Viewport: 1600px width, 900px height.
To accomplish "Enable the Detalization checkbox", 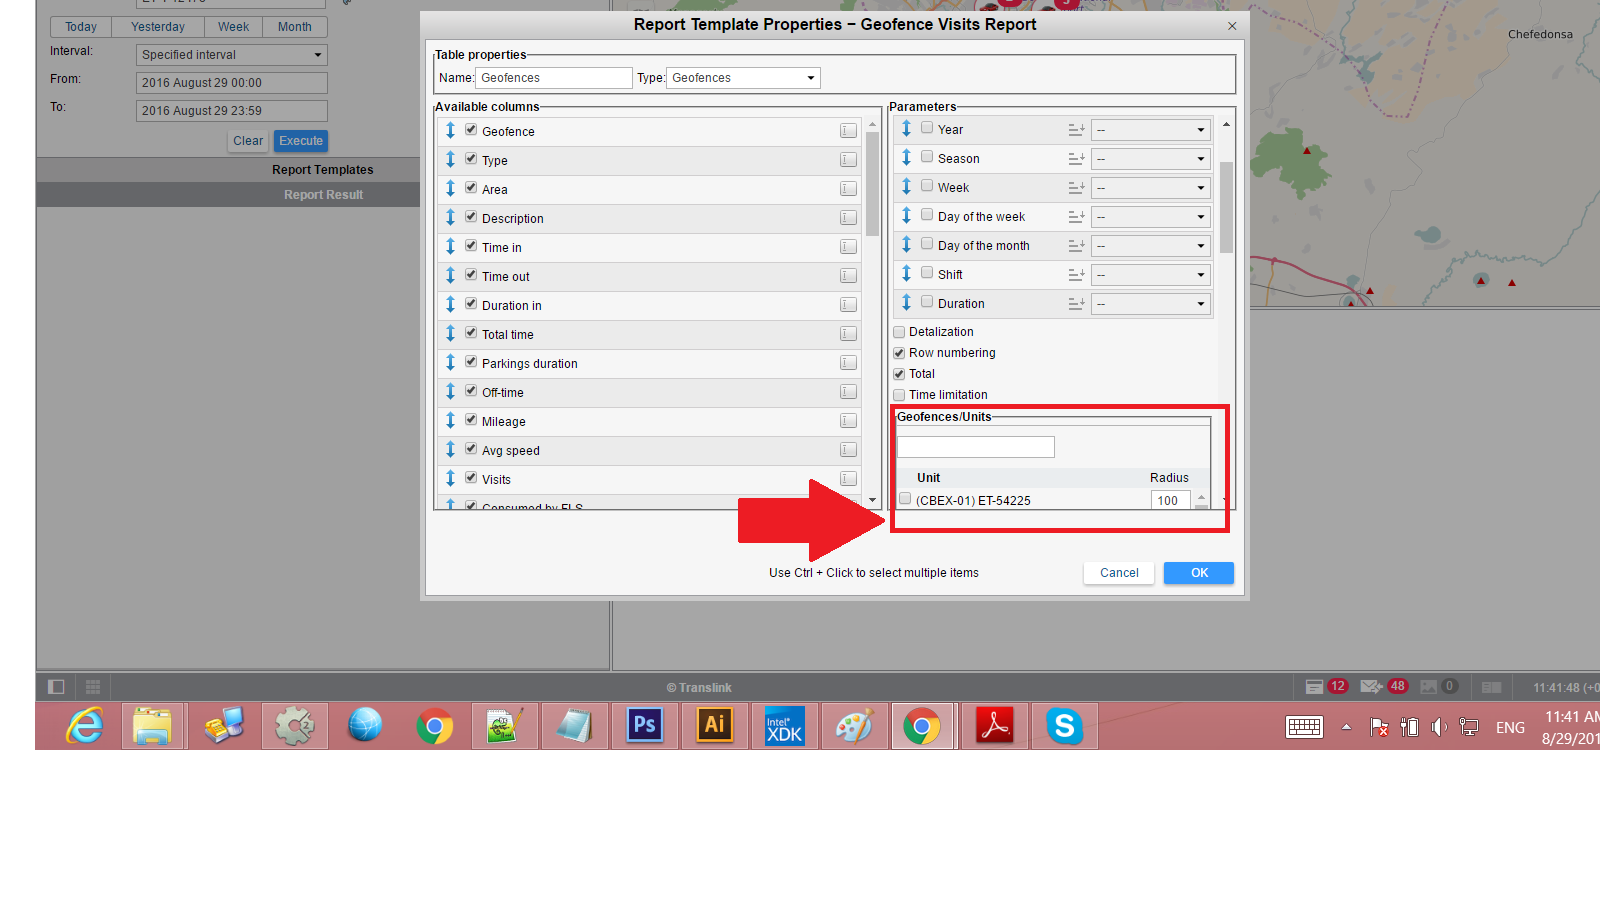I will [899, 332].
